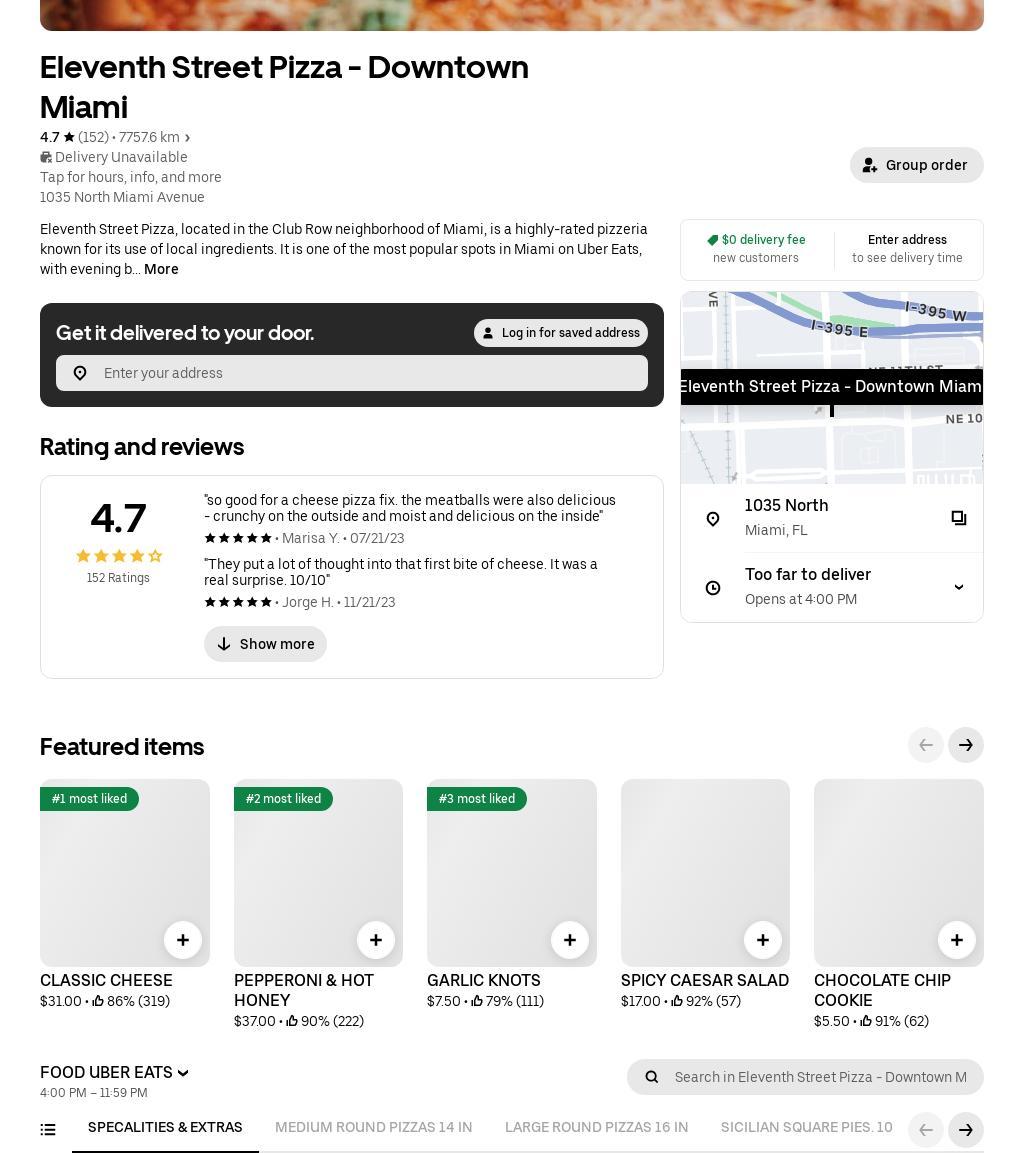Select the Specialties & Extras tab
Viewport: 1024px width, 1153px height.
165,1128
